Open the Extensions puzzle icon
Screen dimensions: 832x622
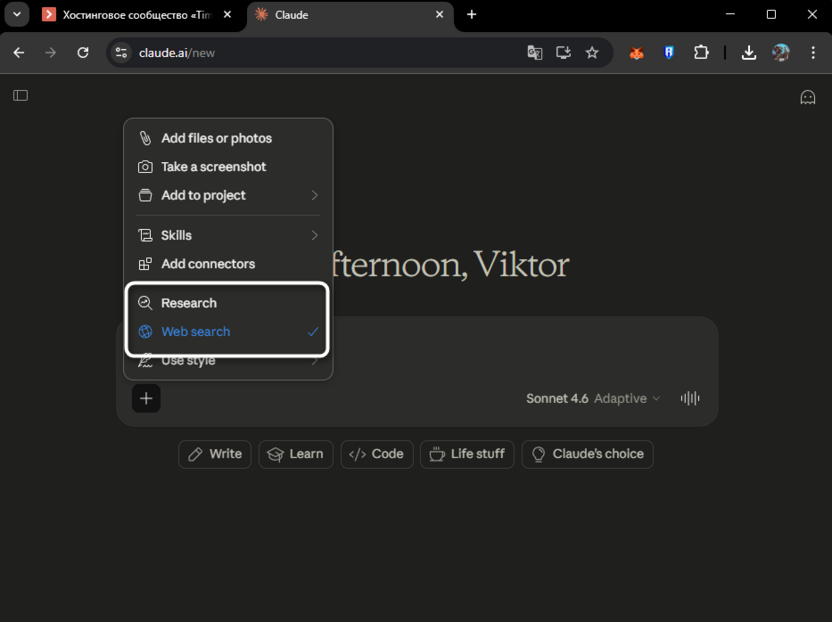point(701,53)
